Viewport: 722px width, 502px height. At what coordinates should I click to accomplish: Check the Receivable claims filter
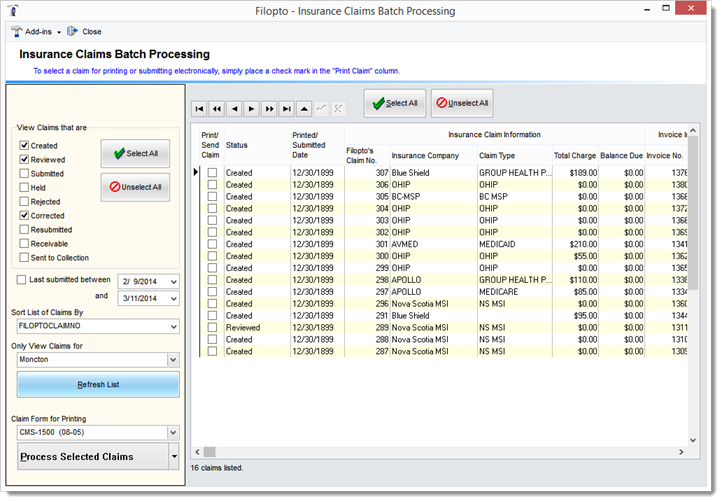tap(24, 244)
